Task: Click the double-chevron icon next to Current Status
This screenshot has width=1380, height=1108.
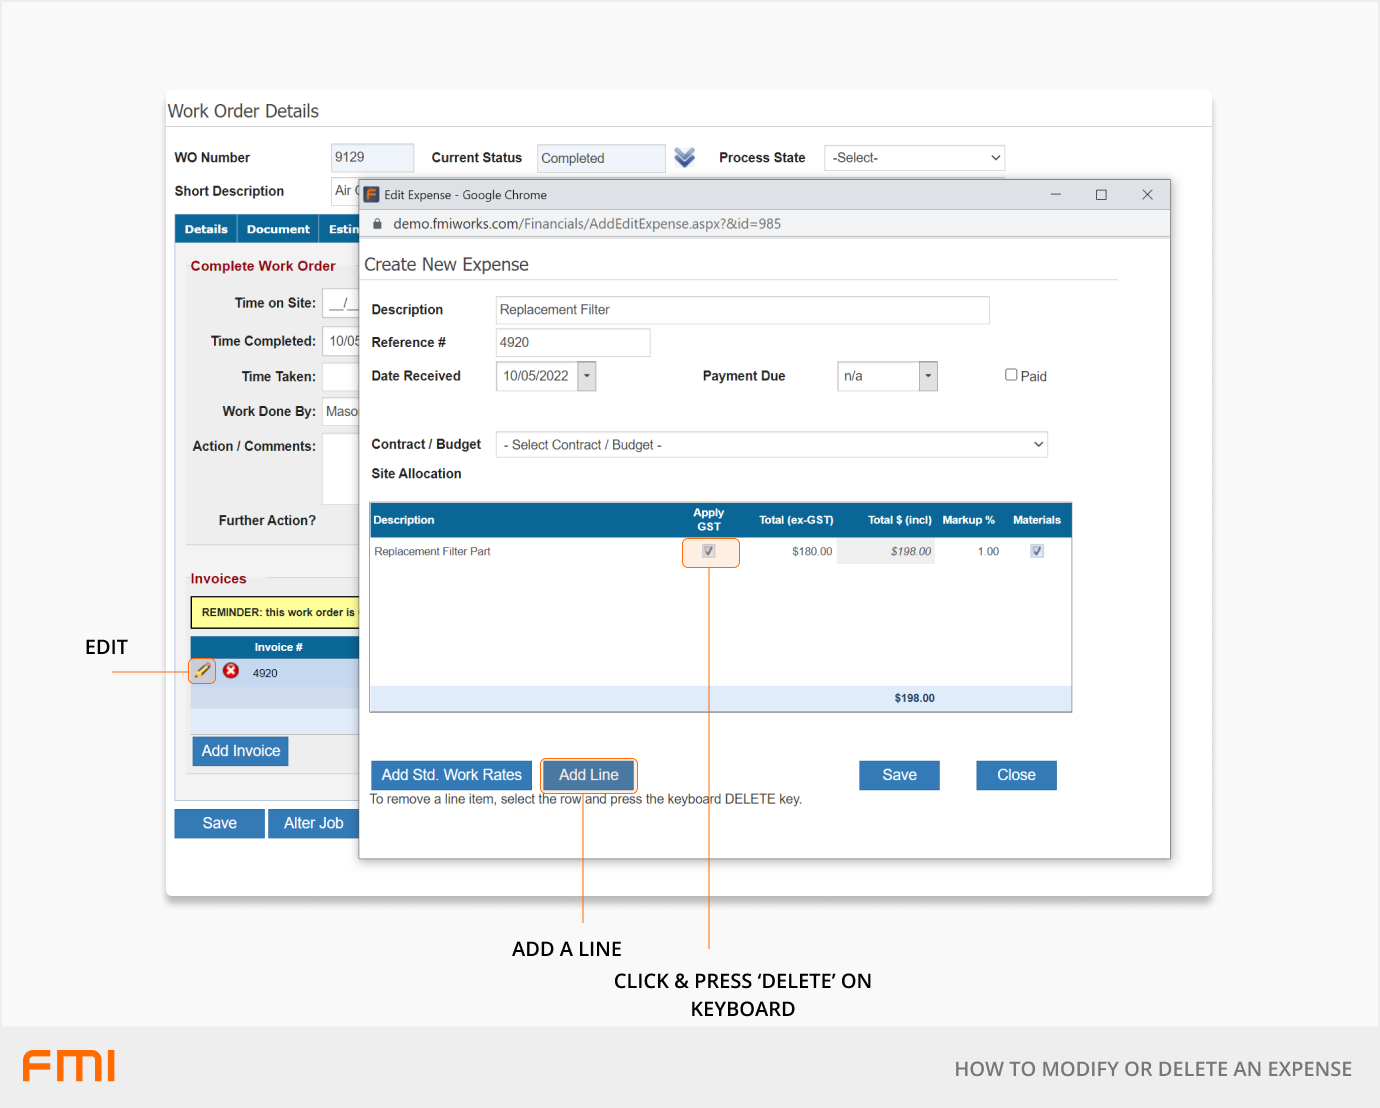Action: click(684, 158)
